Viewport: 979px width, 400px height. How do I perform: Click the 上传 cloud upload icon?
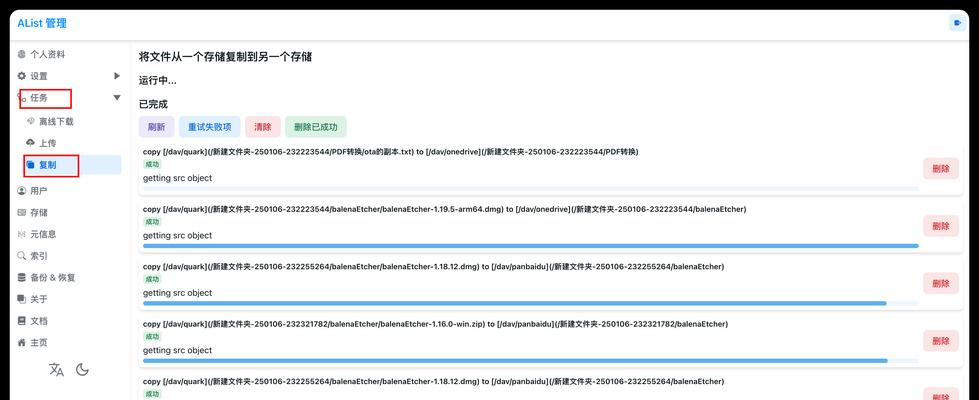tap(31, 143)
